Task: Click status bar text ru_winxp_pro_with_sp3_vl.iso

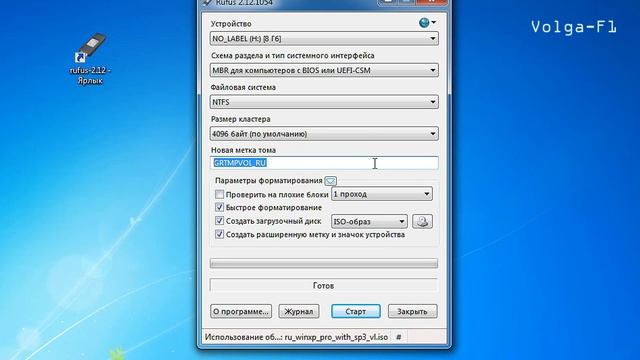Action: pyautogui.click(x=336, y=337)
